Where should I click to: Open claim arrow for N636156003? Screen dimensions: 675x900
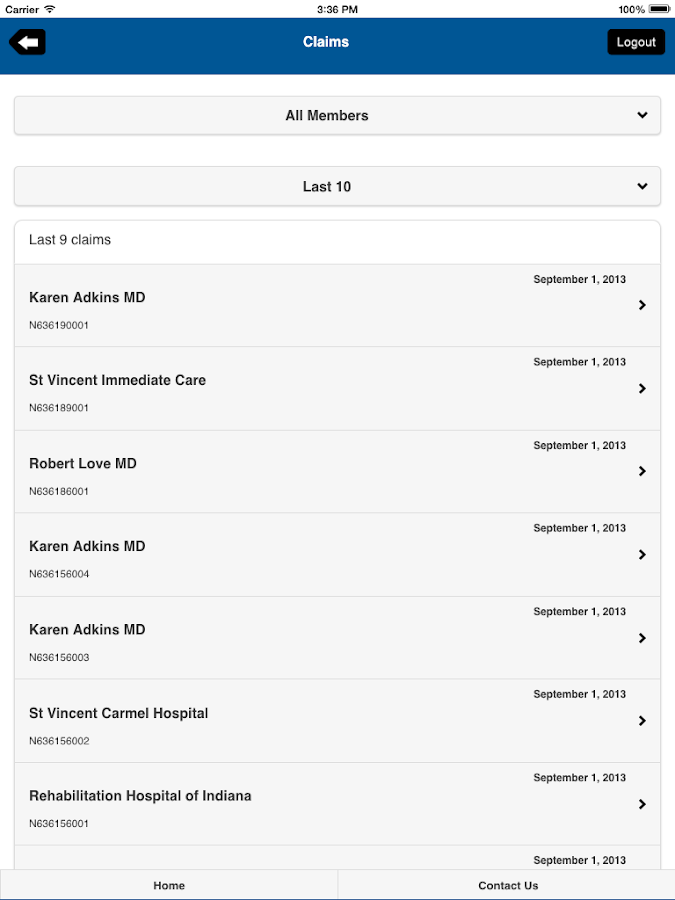point(642,638)
